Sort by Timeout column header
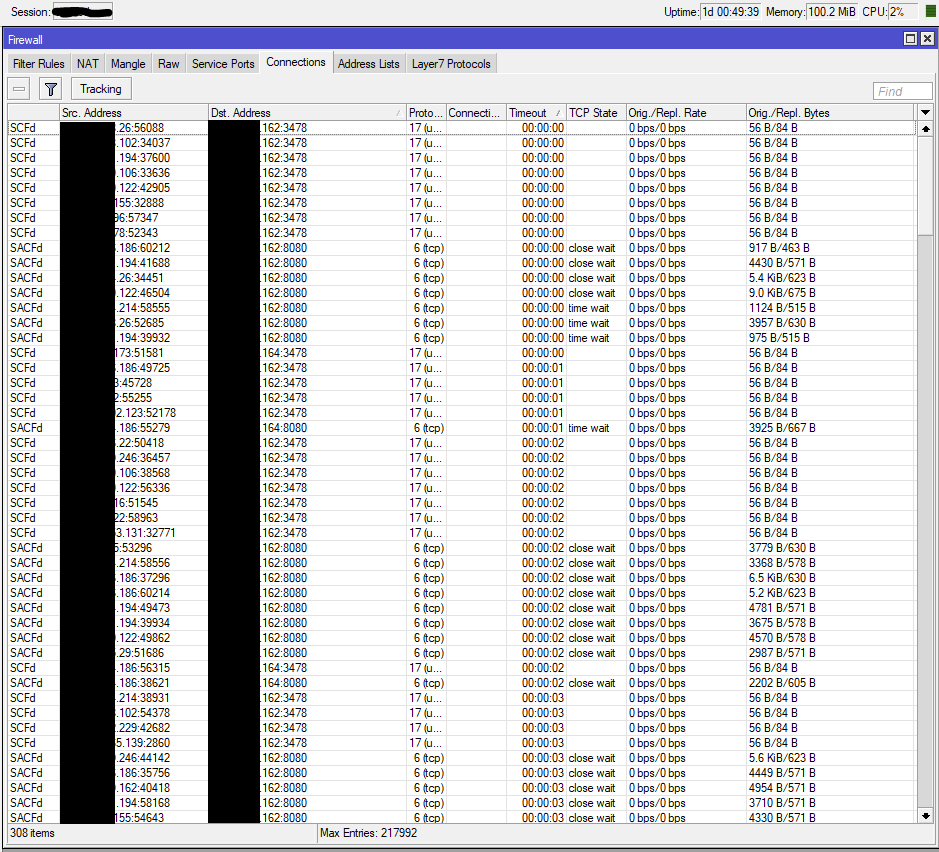Viewport: 939px width, 852px height. (536, 113)
